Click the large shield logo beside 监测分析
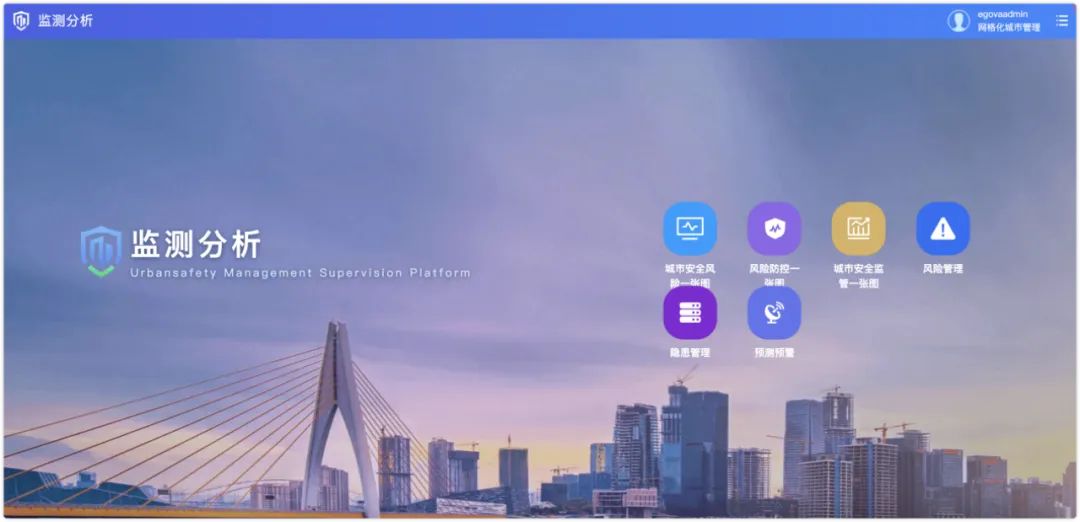1080x522 pixels. [x=101, y=251]
